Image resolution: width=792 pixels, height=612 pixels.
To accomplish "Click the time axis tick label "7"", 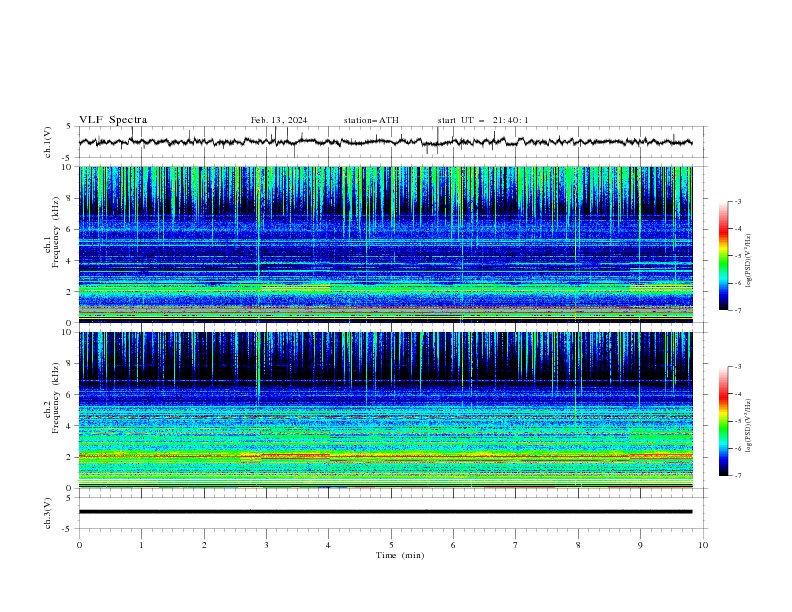I will point(516,545).
